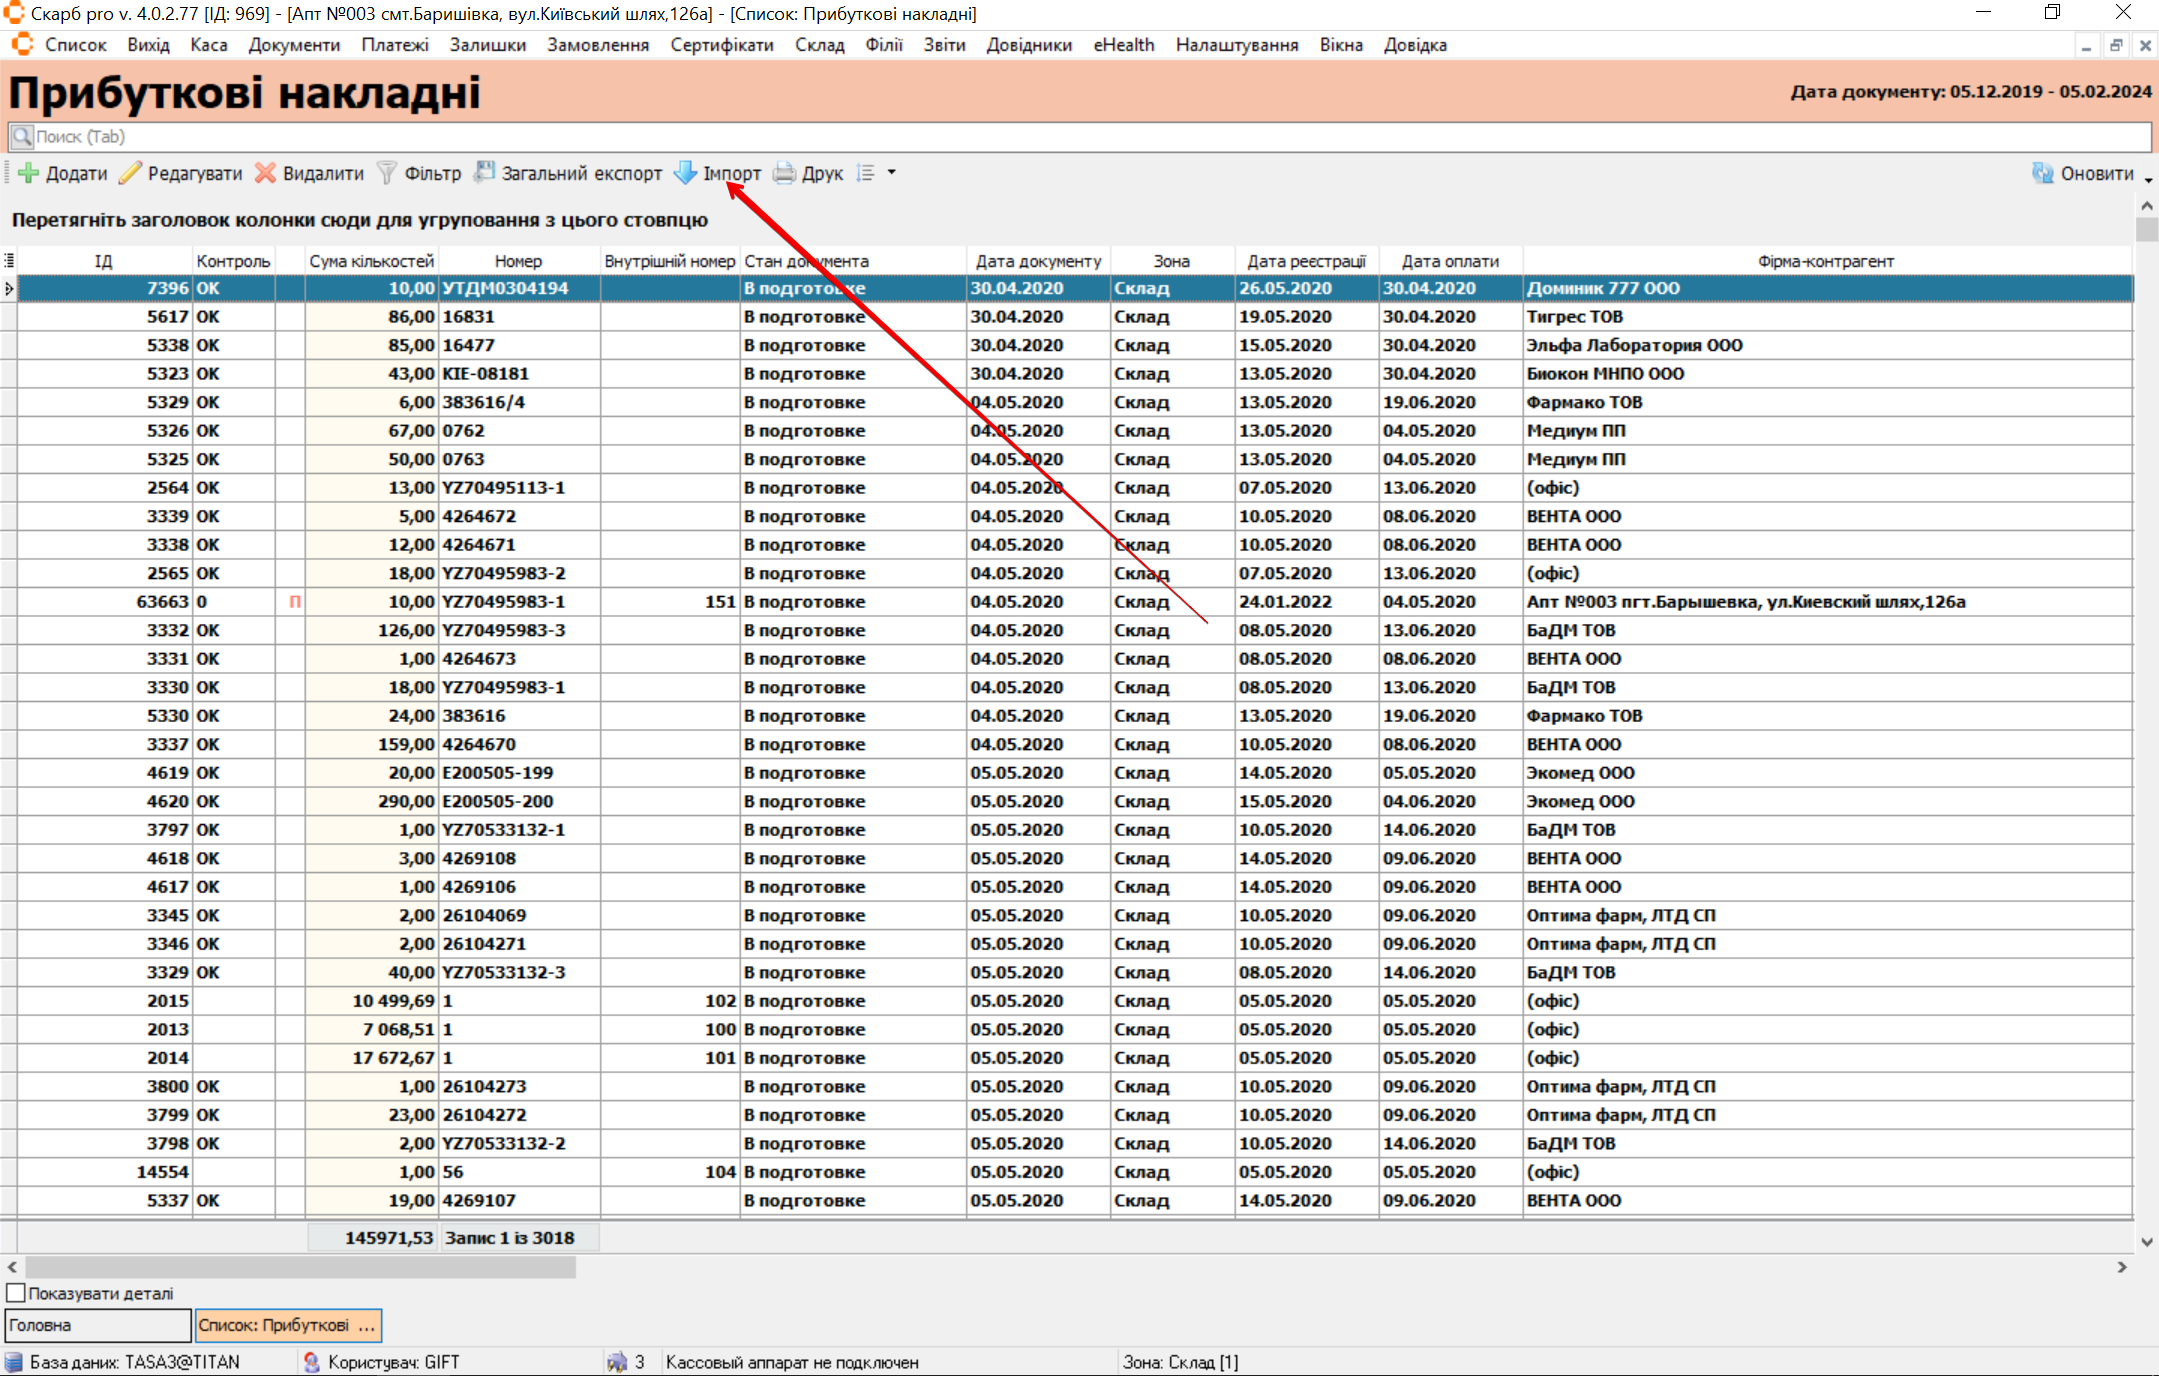This screenshot has width=2159, height=1376.
Task: Click the blue arrow Імпорт icon
Action: pyautogui.click(x=685, y=173)
